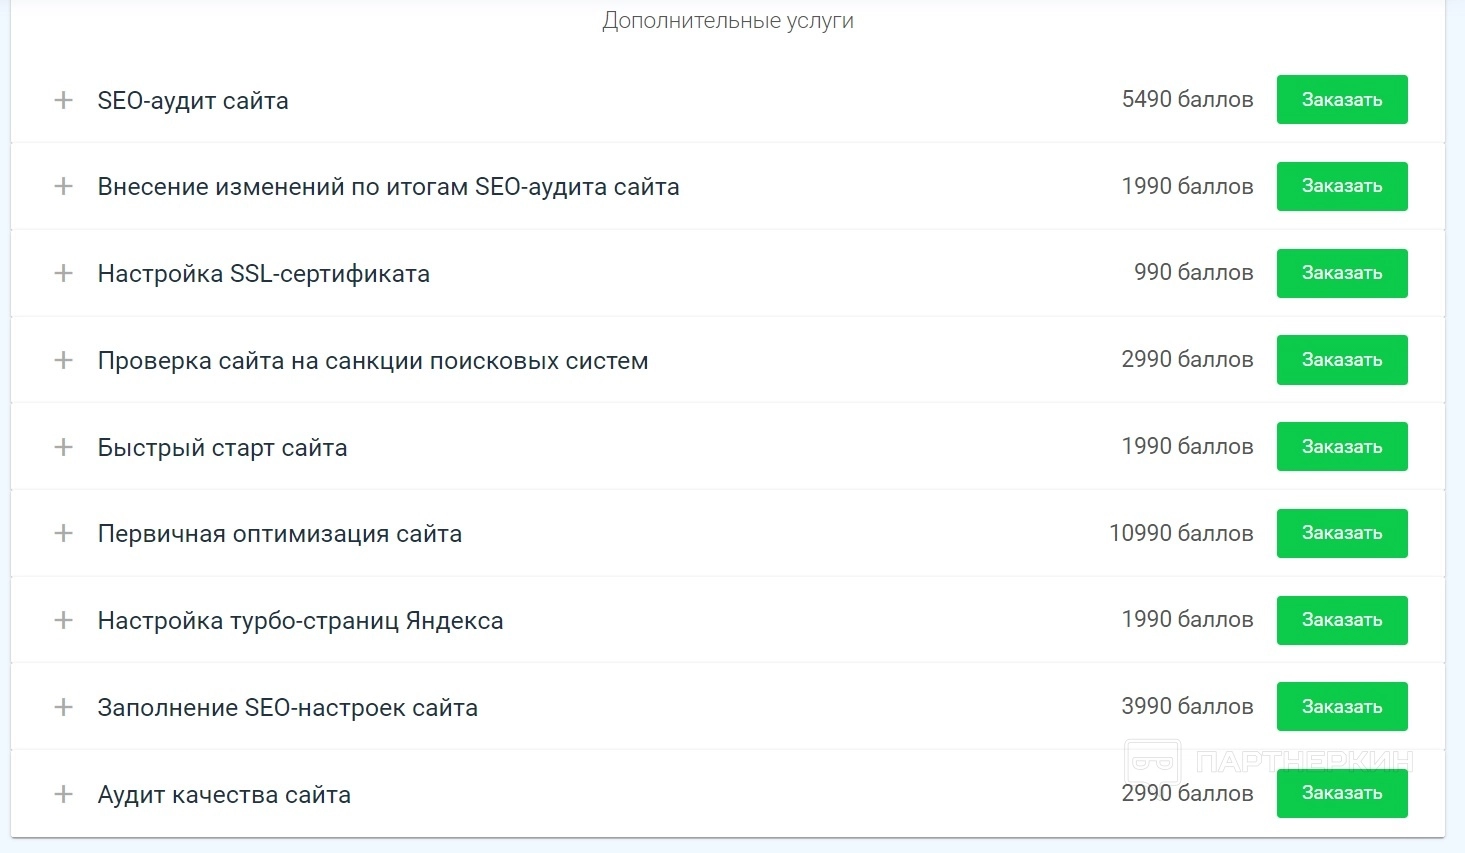Click Заказать for Аудит качества сайта
This screenshot has height=853, width=1465.
(1341, 794)
